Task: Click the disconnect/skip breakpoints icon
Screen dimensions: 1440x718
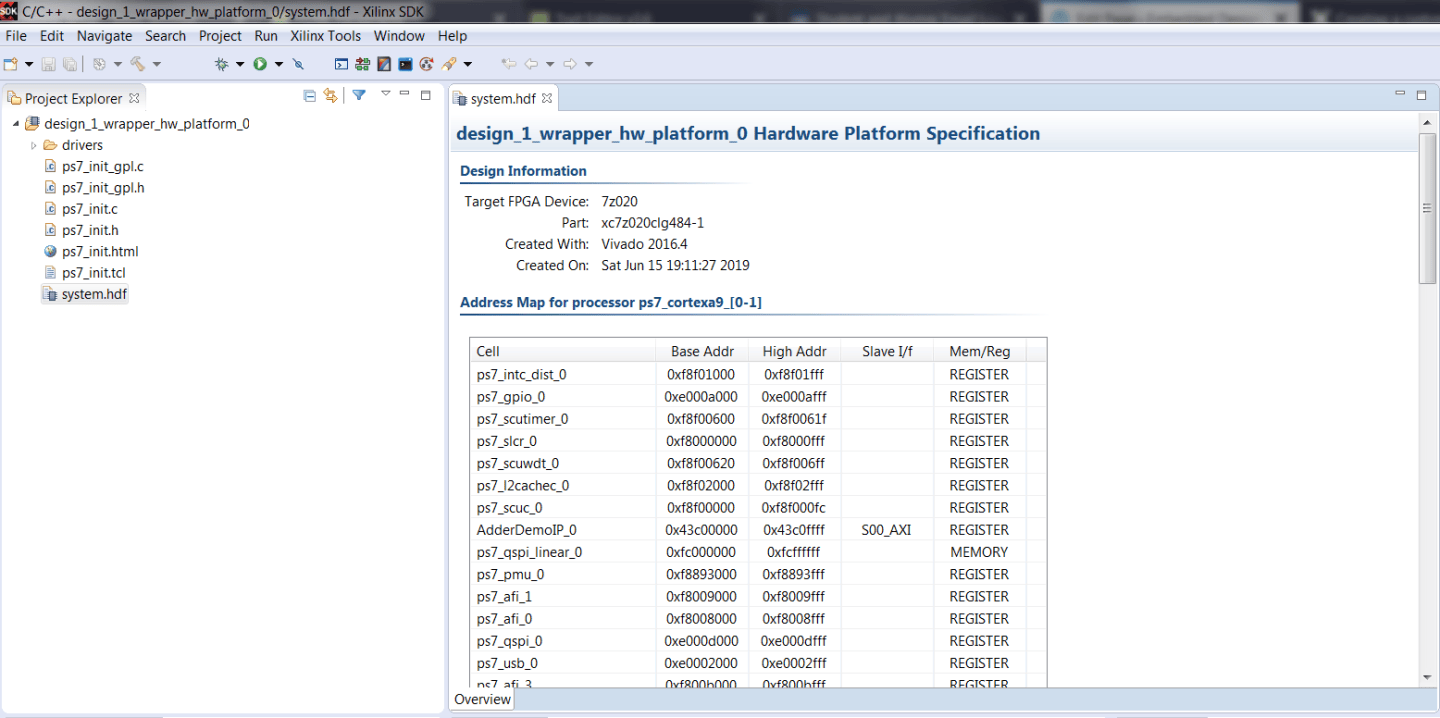Action: [x=298, y=64]
